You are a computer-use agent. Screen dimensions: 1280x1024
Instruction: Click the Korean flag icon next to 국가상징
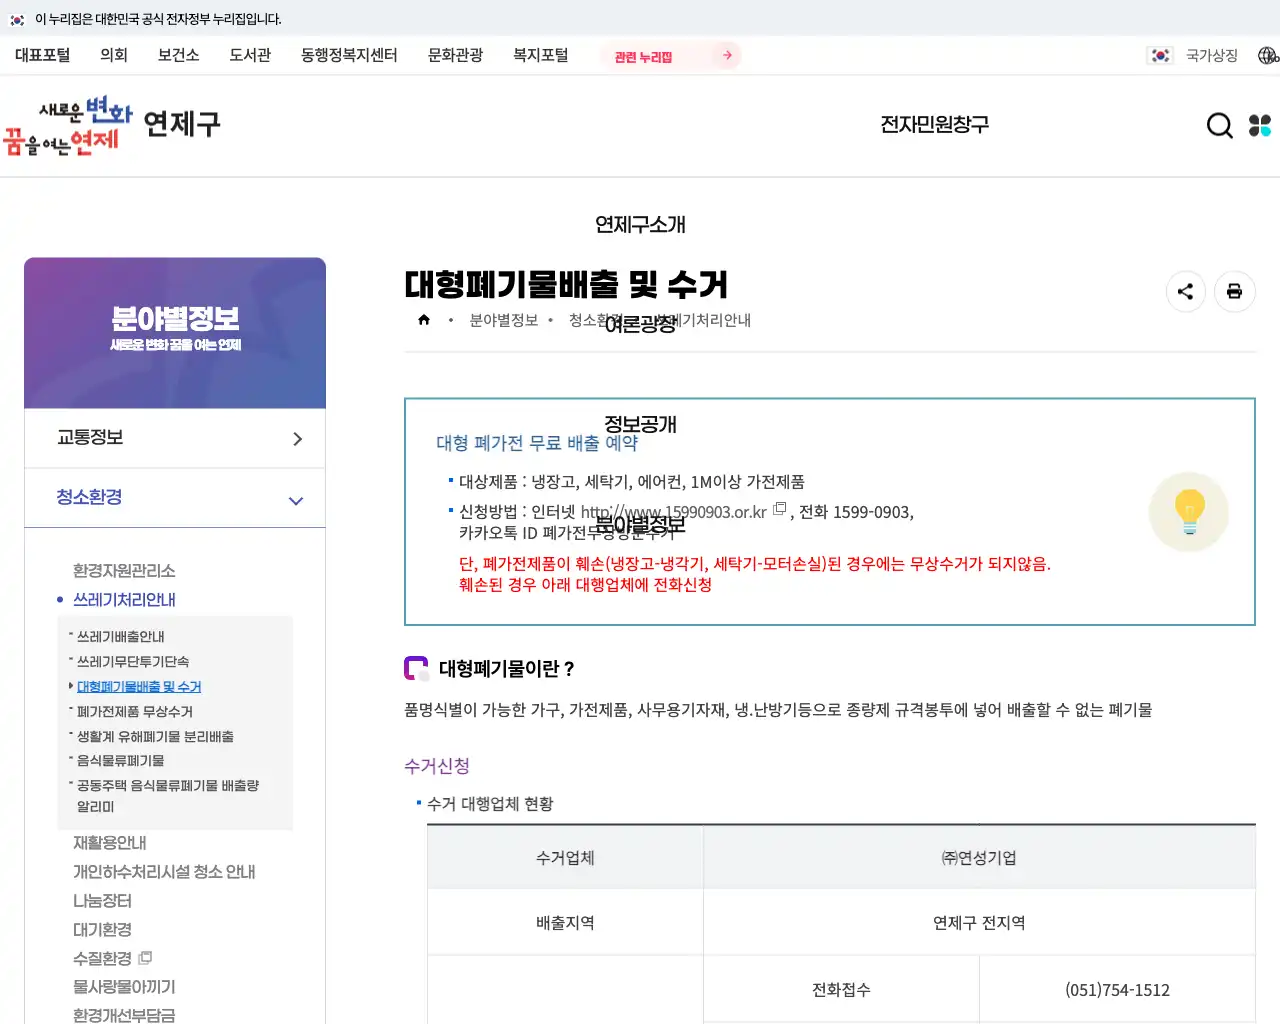(1160, 55)
